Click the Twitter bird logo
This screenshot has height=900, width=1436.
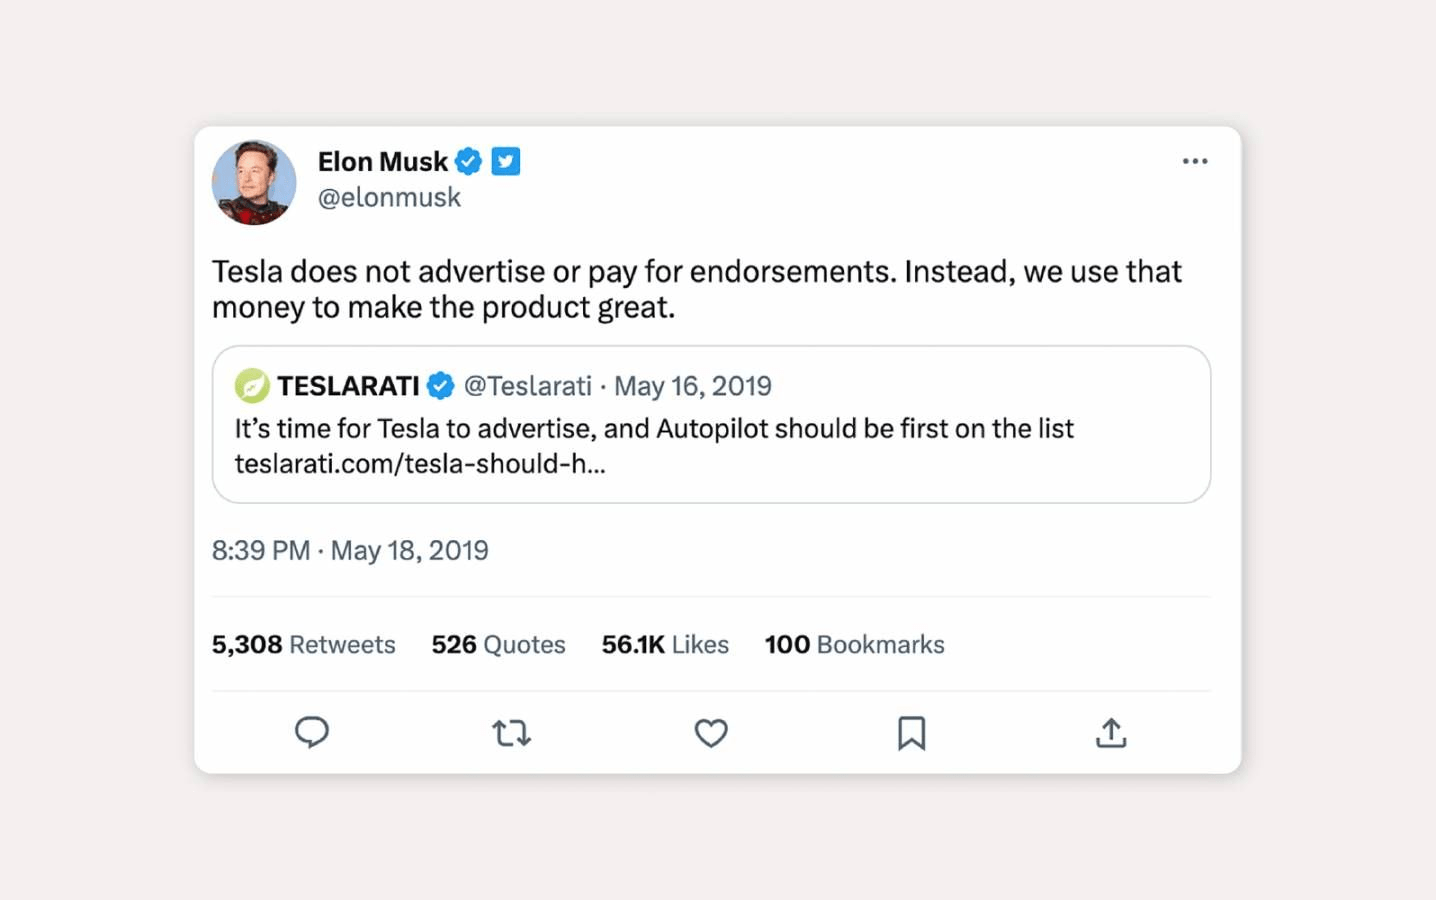506,161
